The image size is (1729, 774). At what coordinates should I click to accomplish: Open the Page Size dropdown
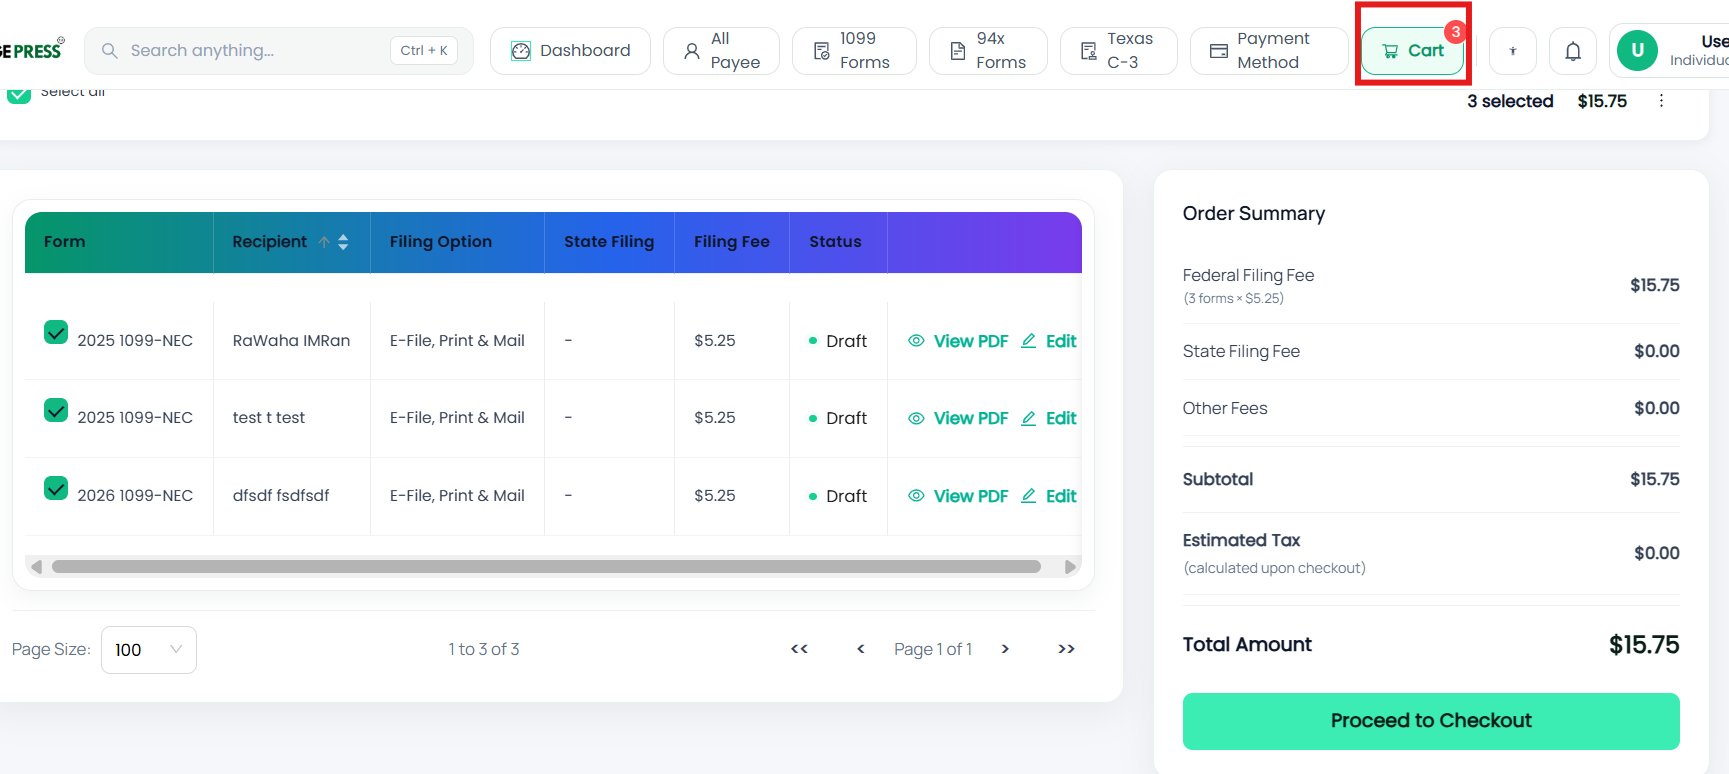tap(149, 650)
